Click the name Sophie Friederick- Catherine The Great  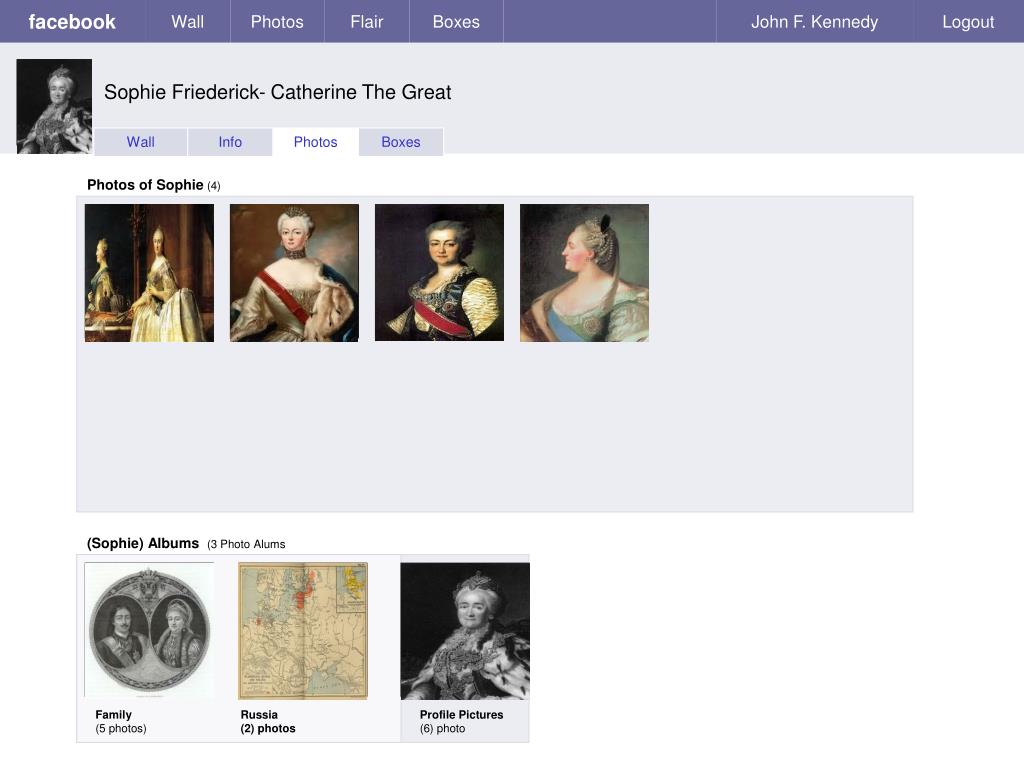[x=278, y=92]
